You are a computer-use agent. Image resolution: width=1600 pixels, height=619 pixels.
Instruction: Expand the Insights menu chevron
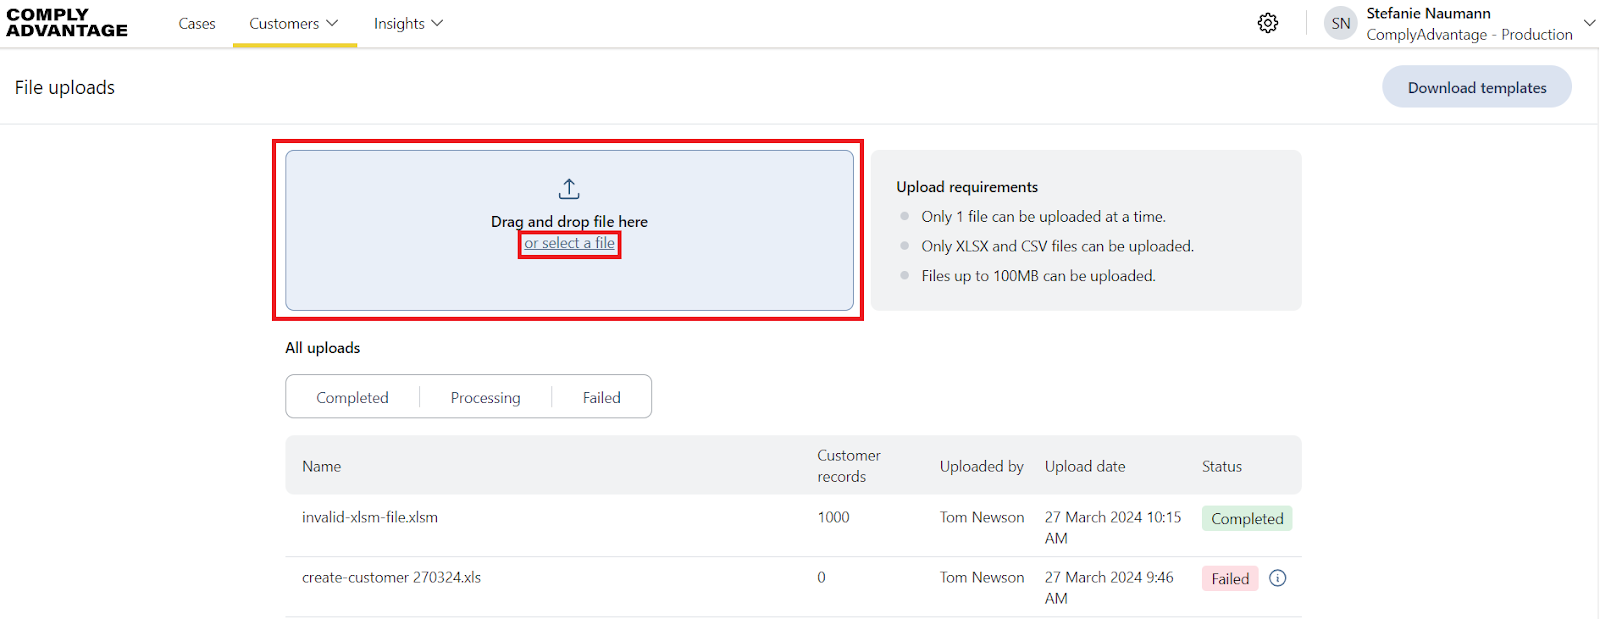click(x=437, y=23)
